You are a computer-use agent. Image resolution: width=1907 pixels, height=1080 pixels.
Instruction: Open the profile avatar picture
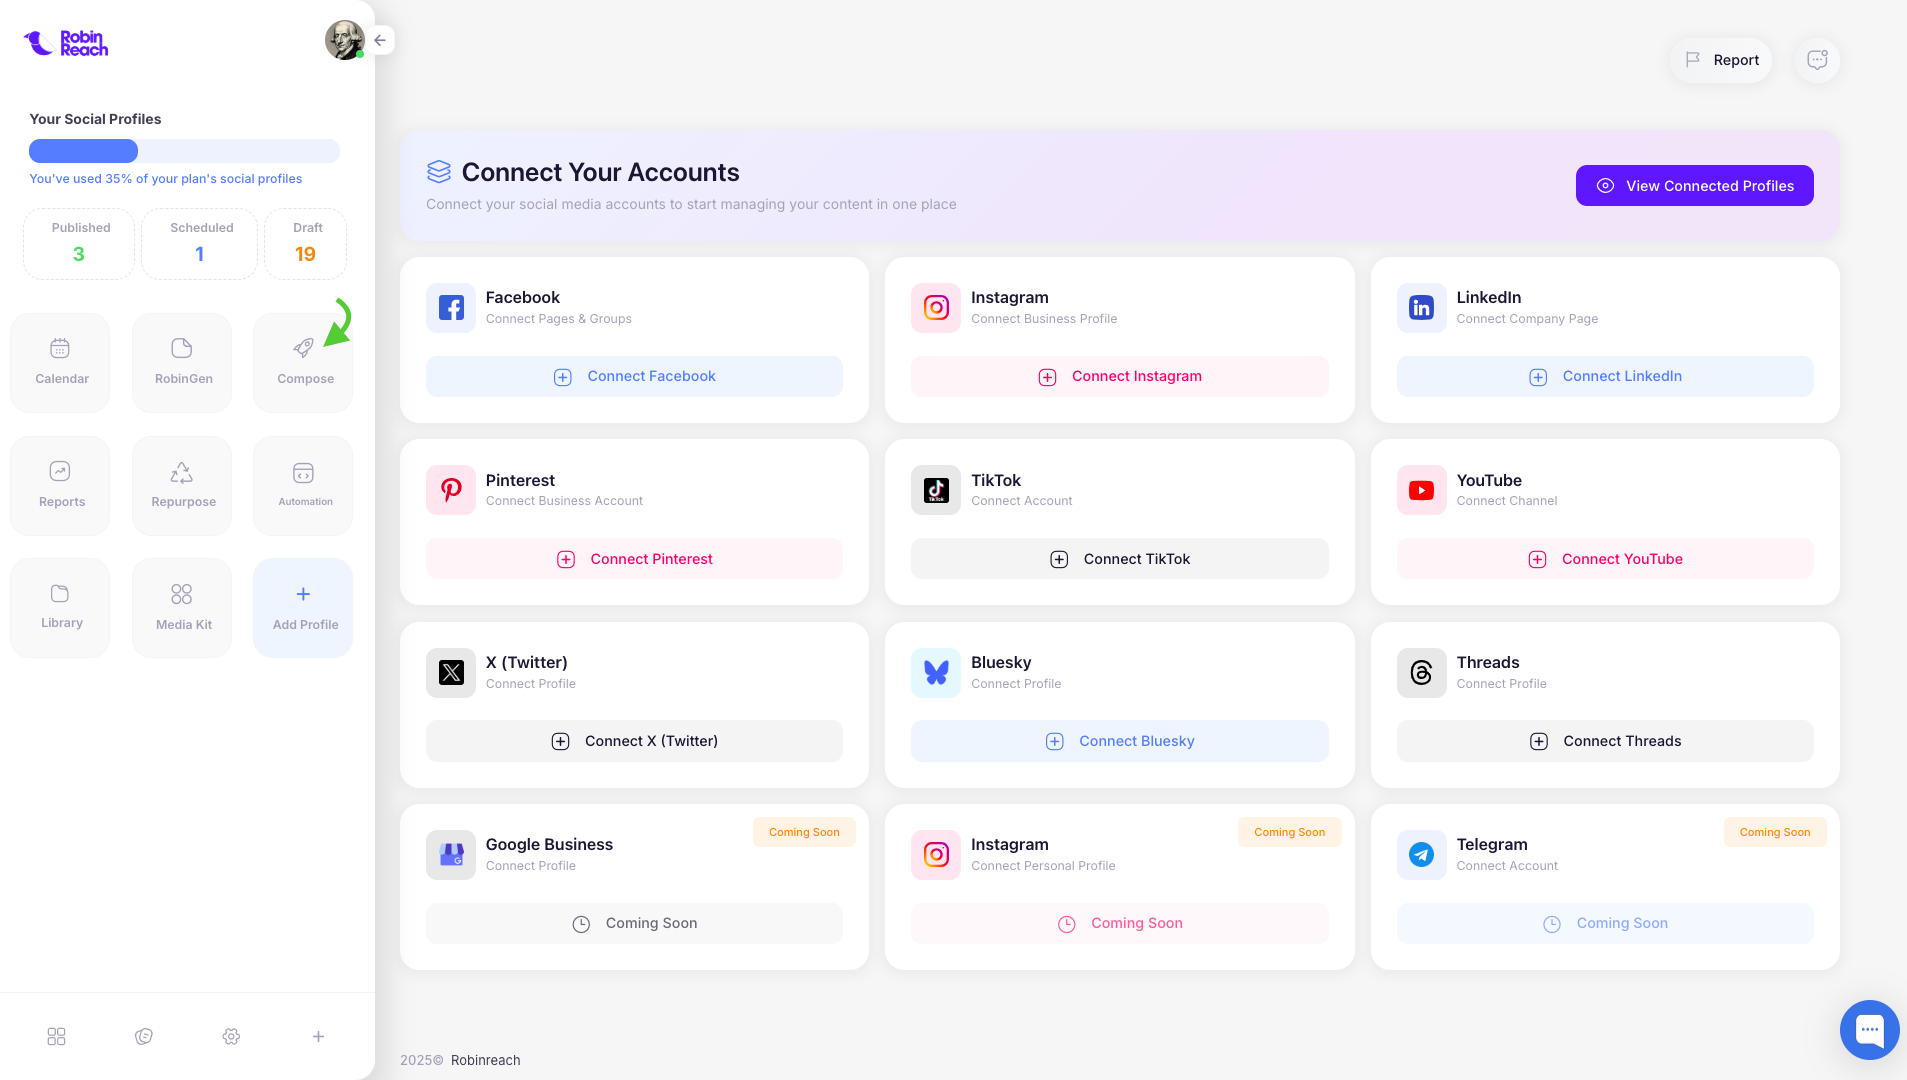(x=344, y=40)
